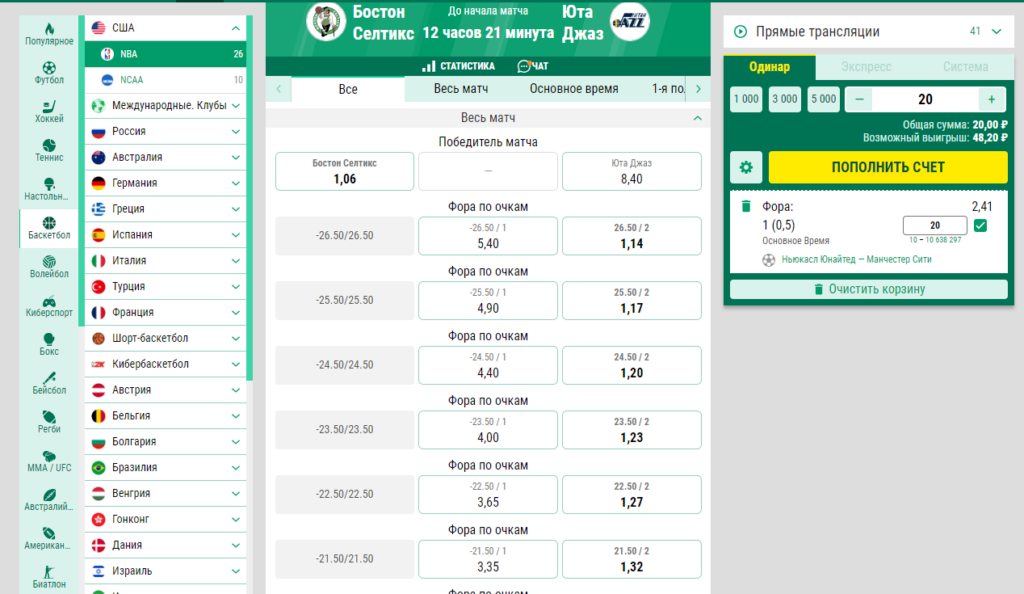Image resolution: width=1024 pixels, height=594 pixels.
Task: Collapse the США country section
Action: tap(236, 28)
